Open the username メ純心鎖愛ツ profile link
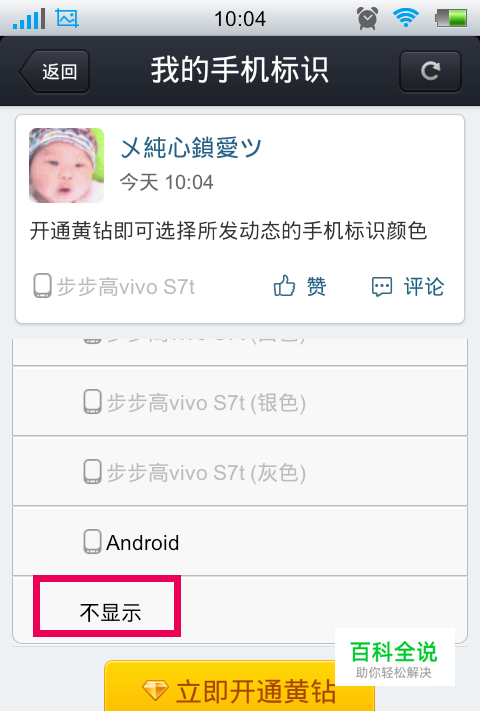This screenshot has width=480, height=711. [191, 148]
